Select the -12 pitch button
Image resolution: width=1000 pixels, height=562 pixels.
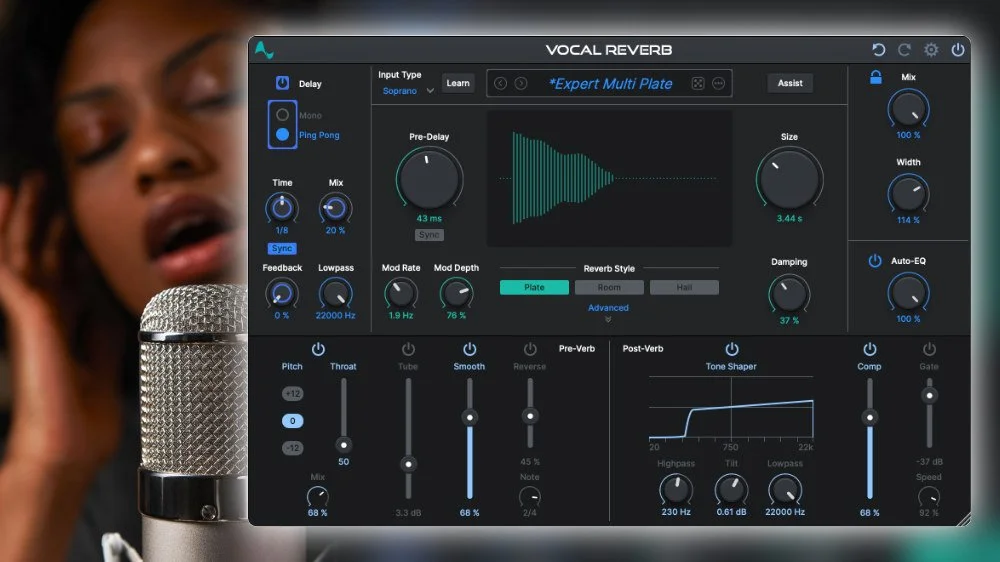point(293,448)
